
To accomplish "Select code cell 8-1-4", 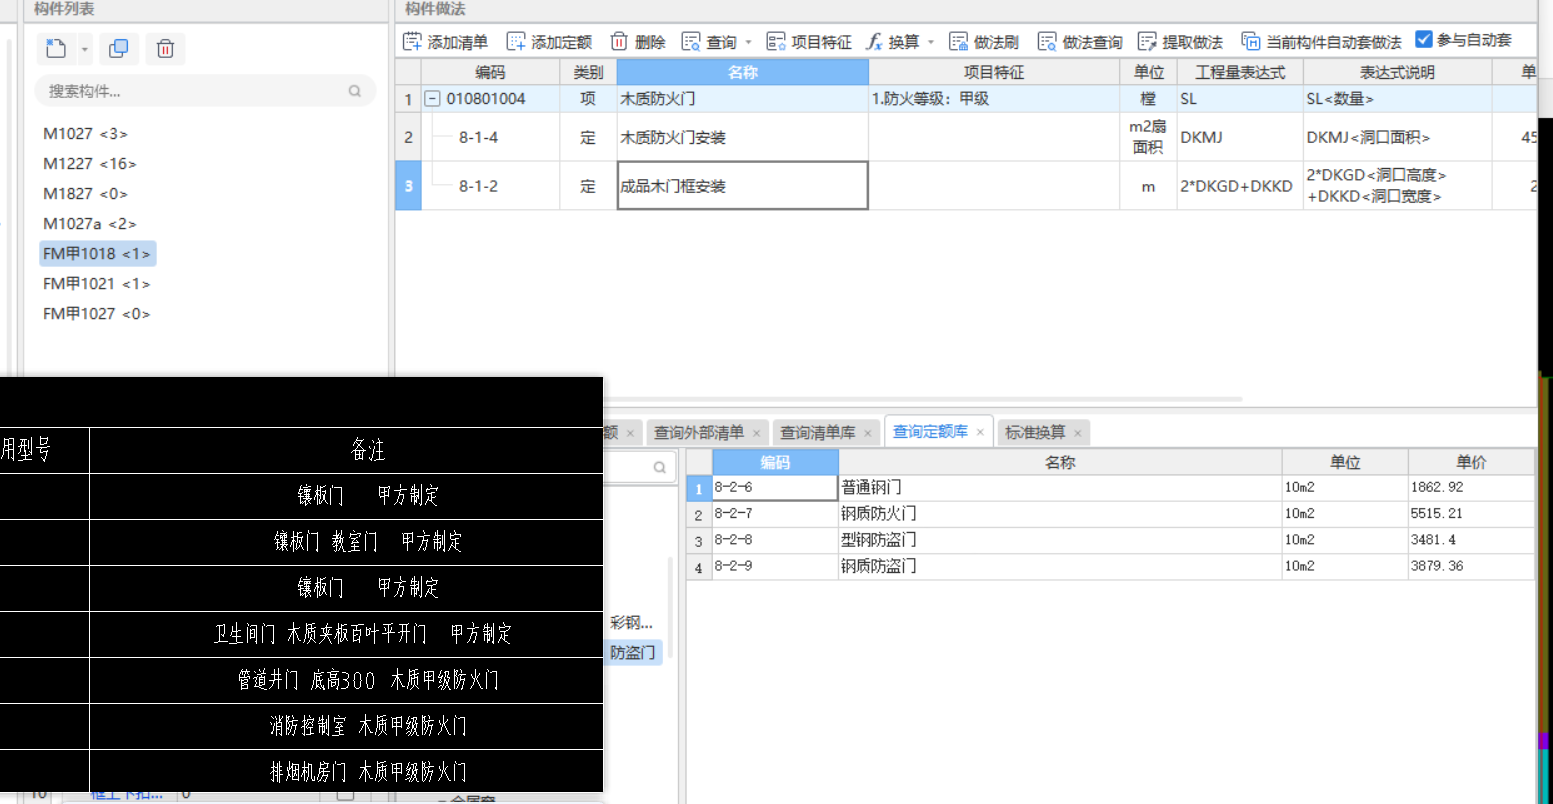I will coord(490,137).
